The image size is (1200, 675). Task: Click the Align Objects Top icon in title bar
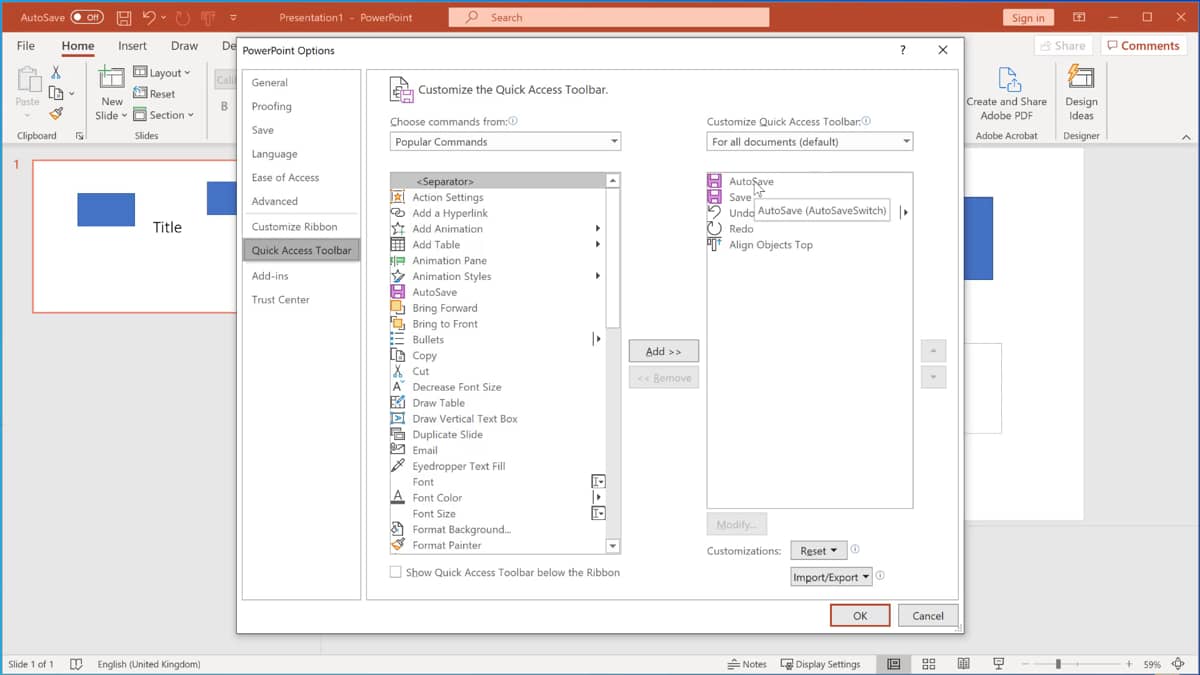point(208,17)
